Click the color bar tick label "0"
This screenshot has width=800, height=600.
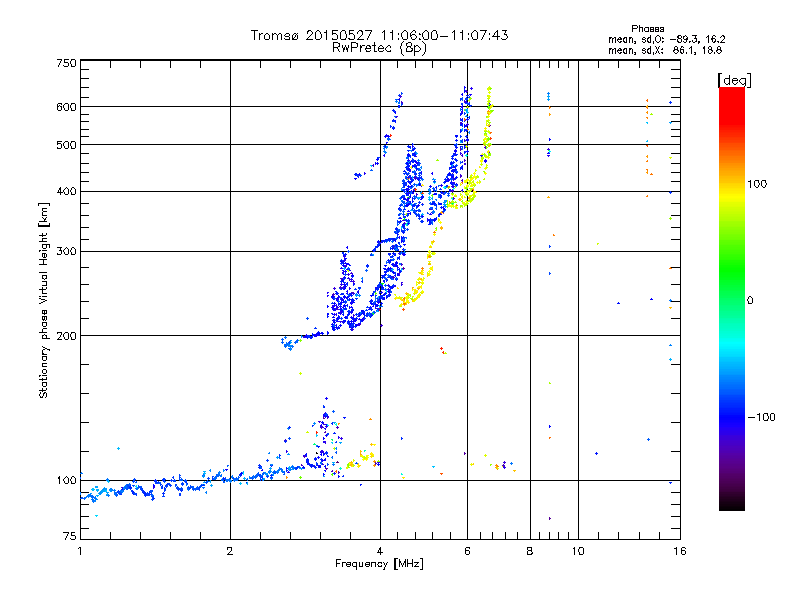click(x=750, y=300)
